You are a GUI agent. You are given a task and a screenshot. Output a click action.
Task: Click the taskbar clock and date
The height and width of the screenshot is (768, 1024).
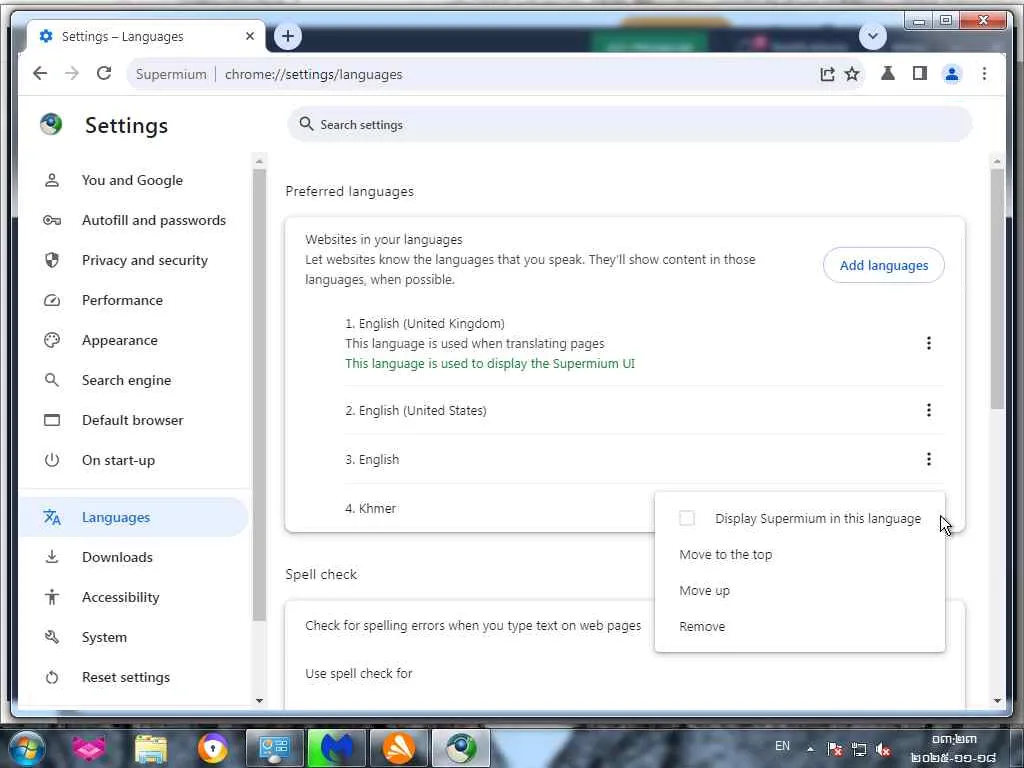click(x=954, y=748)
